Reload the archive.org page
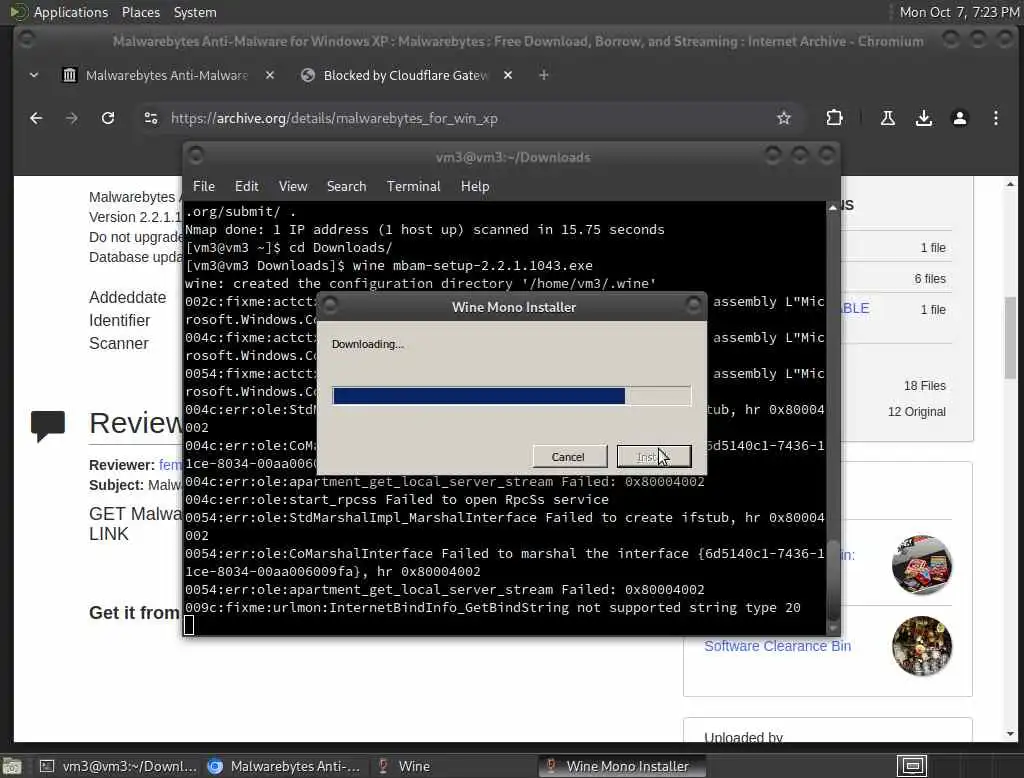The height and width of the screenshot is (778, 1024). pyautogui.click(x=108, y=118)
